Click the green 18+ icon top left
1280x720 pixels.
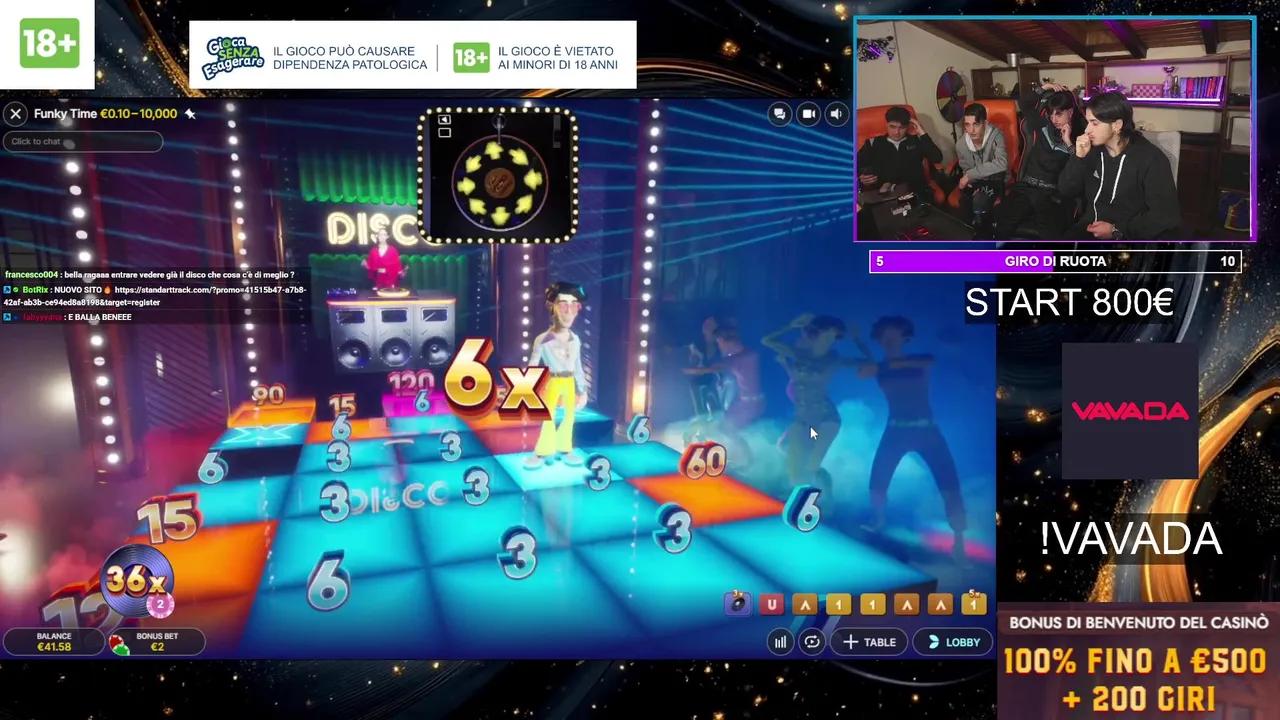click(49, 44)
